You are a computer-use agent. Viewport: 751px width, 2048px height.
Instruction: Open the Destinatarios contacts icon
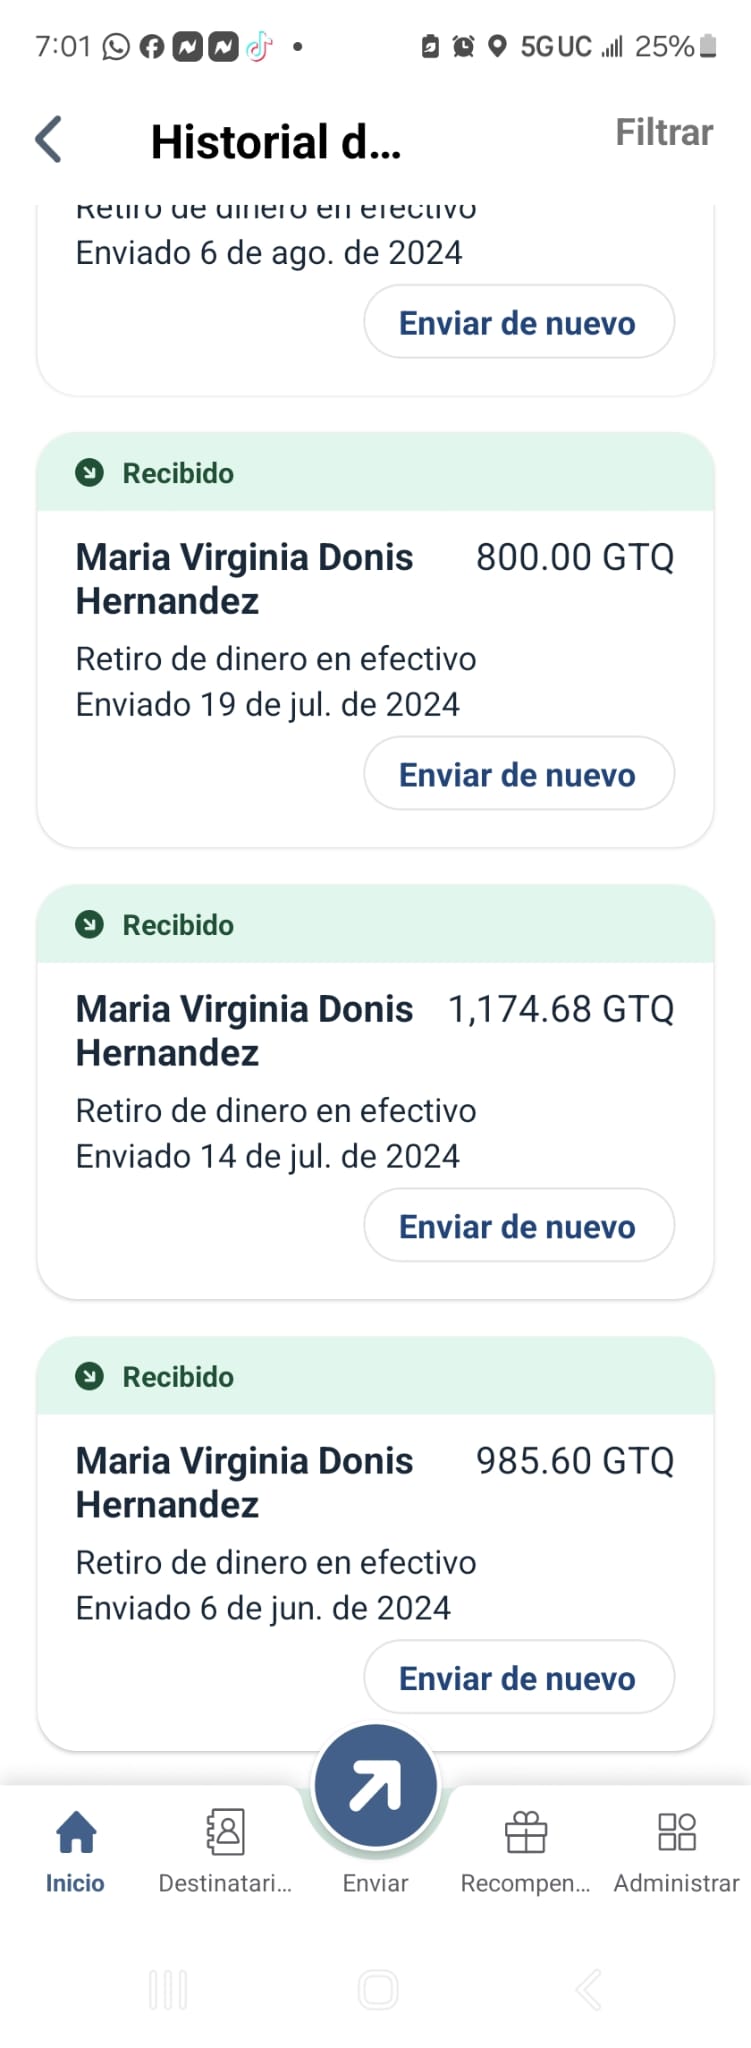coord(225,1832)
